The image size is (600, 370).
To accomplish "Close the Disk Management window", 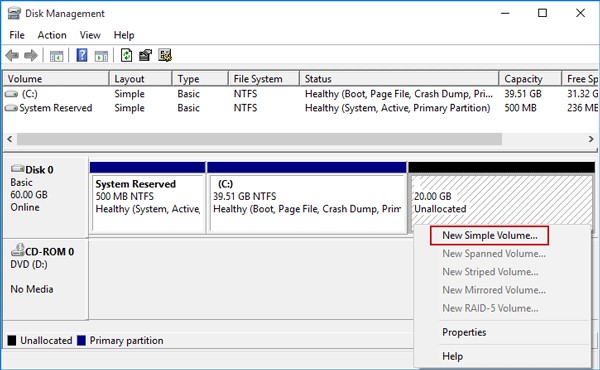I will 580,13.
